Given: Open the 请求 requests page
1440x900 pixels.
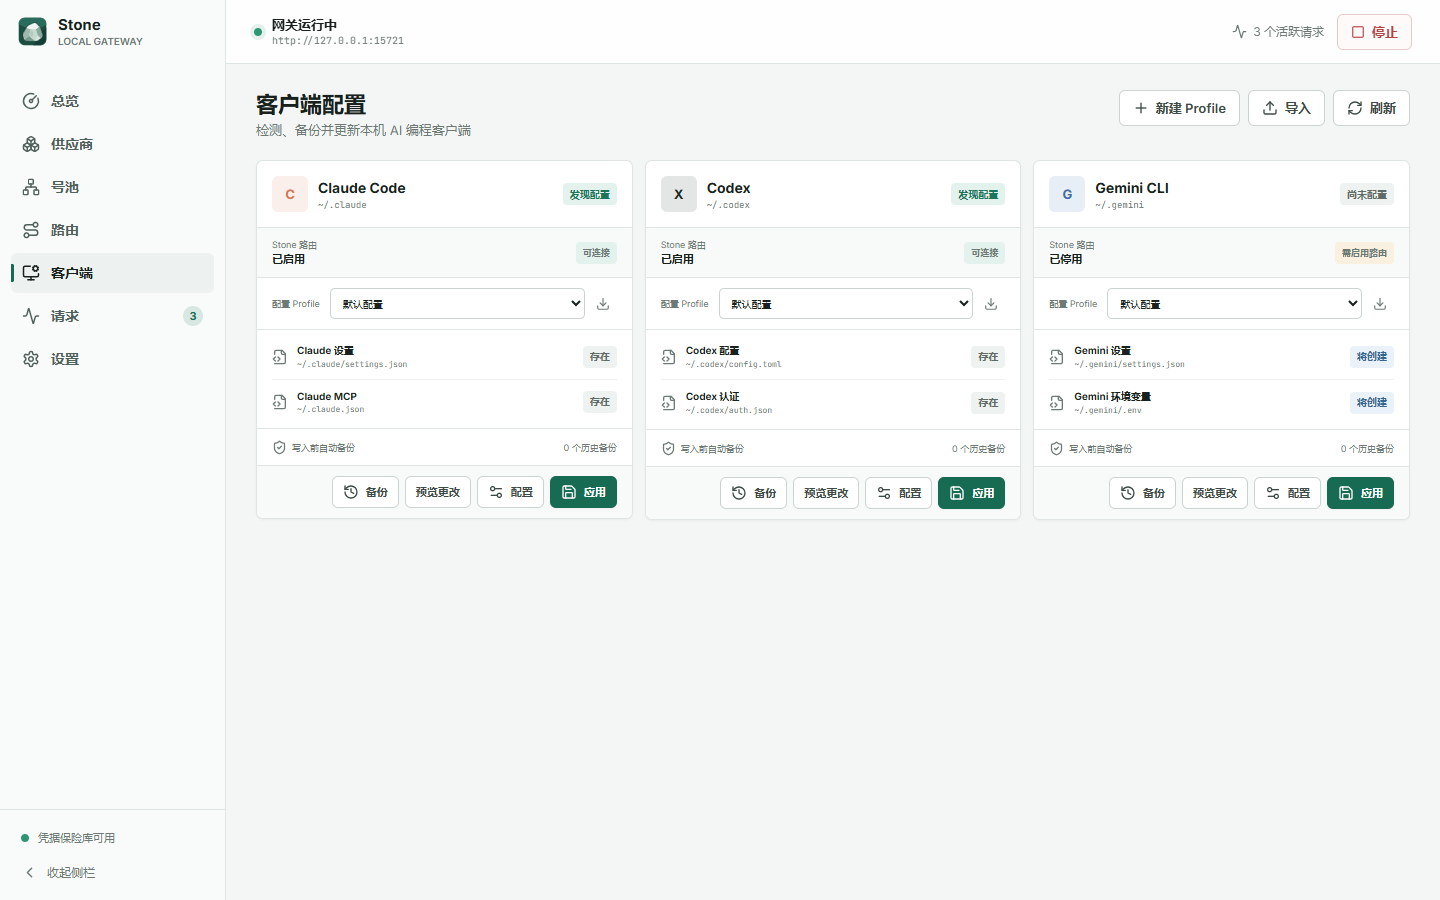Looking at the screenshot, I should pyautogui.click(x=112, y=316).
